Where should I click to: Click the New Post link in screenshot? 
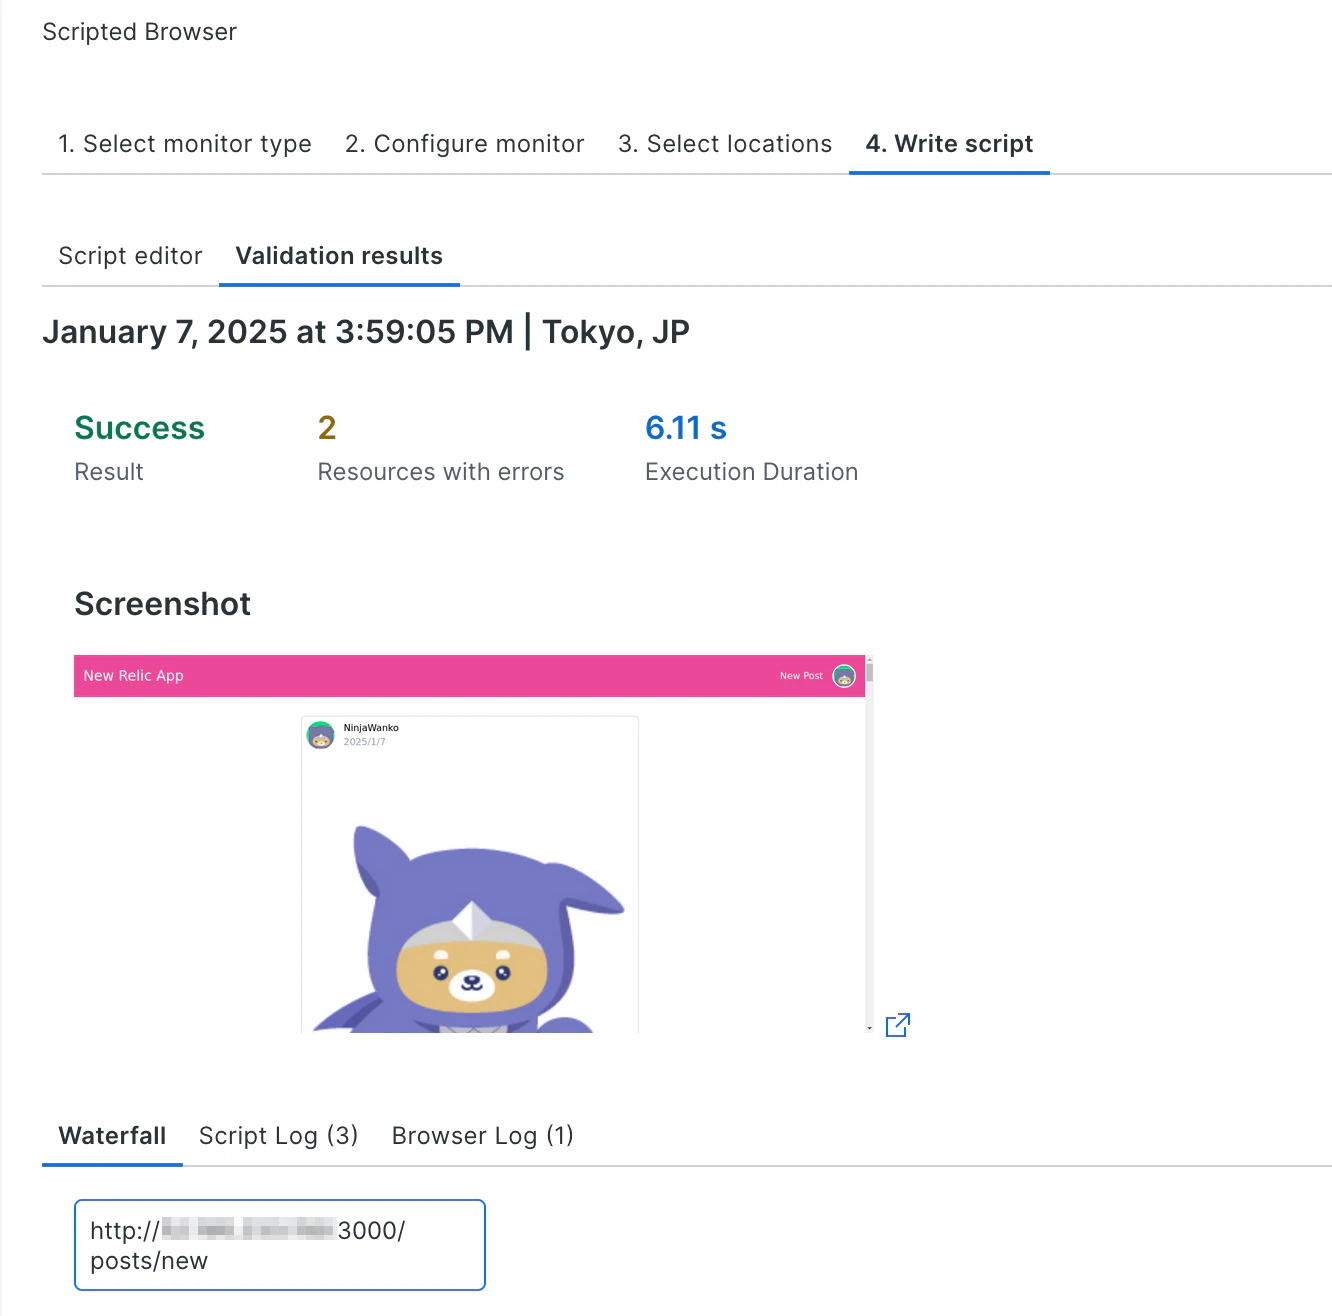(x=801, y=676)
